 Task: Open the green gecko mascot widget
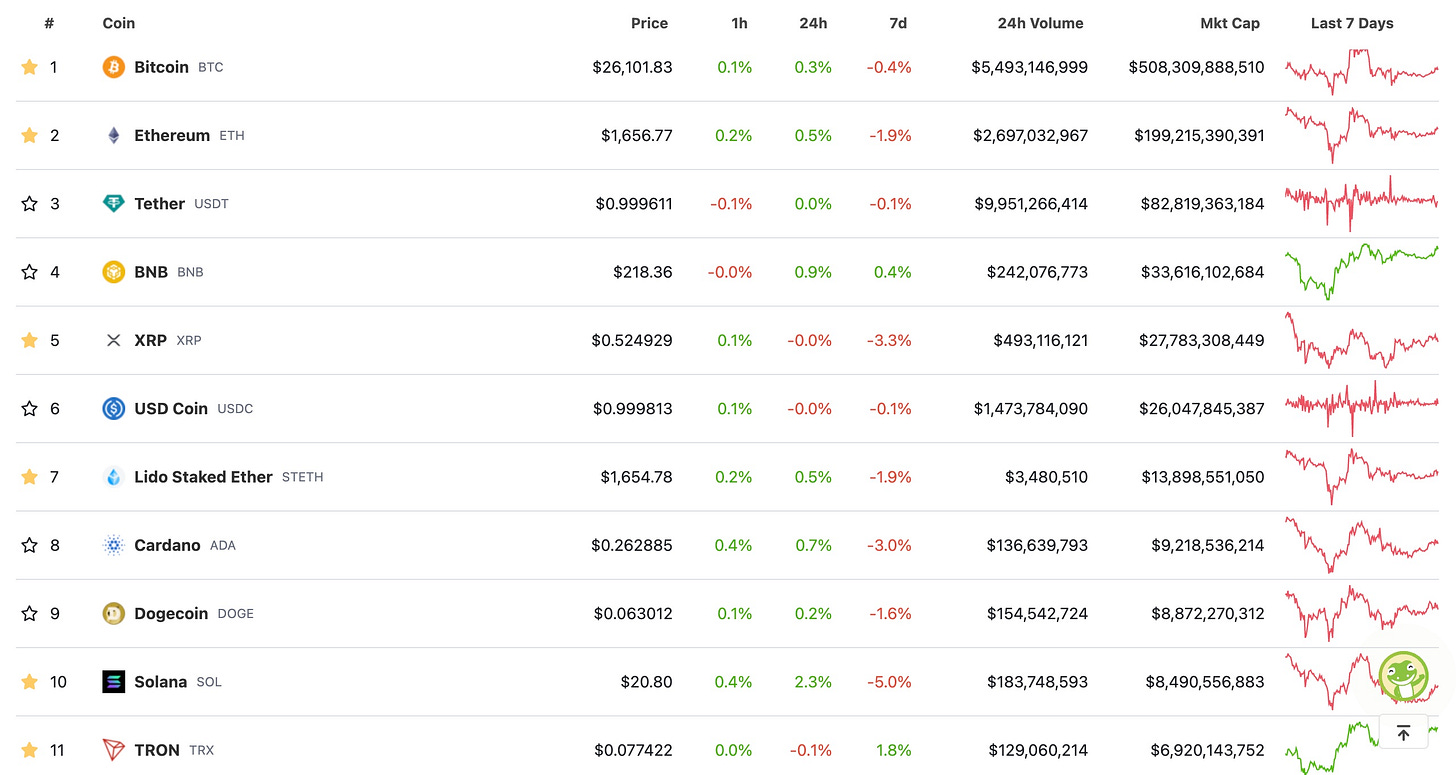tap(1403, 677)
